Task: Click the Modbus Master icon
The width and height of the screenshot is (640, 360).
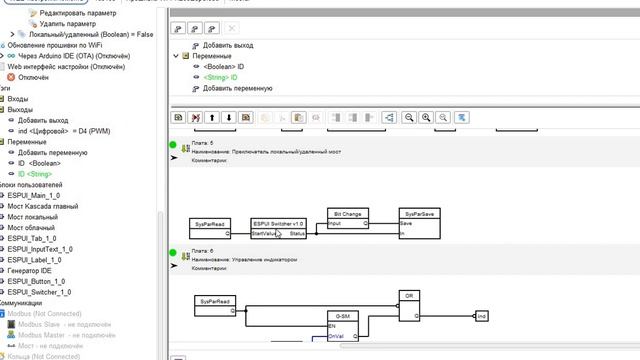Action: tap(11, 335)
